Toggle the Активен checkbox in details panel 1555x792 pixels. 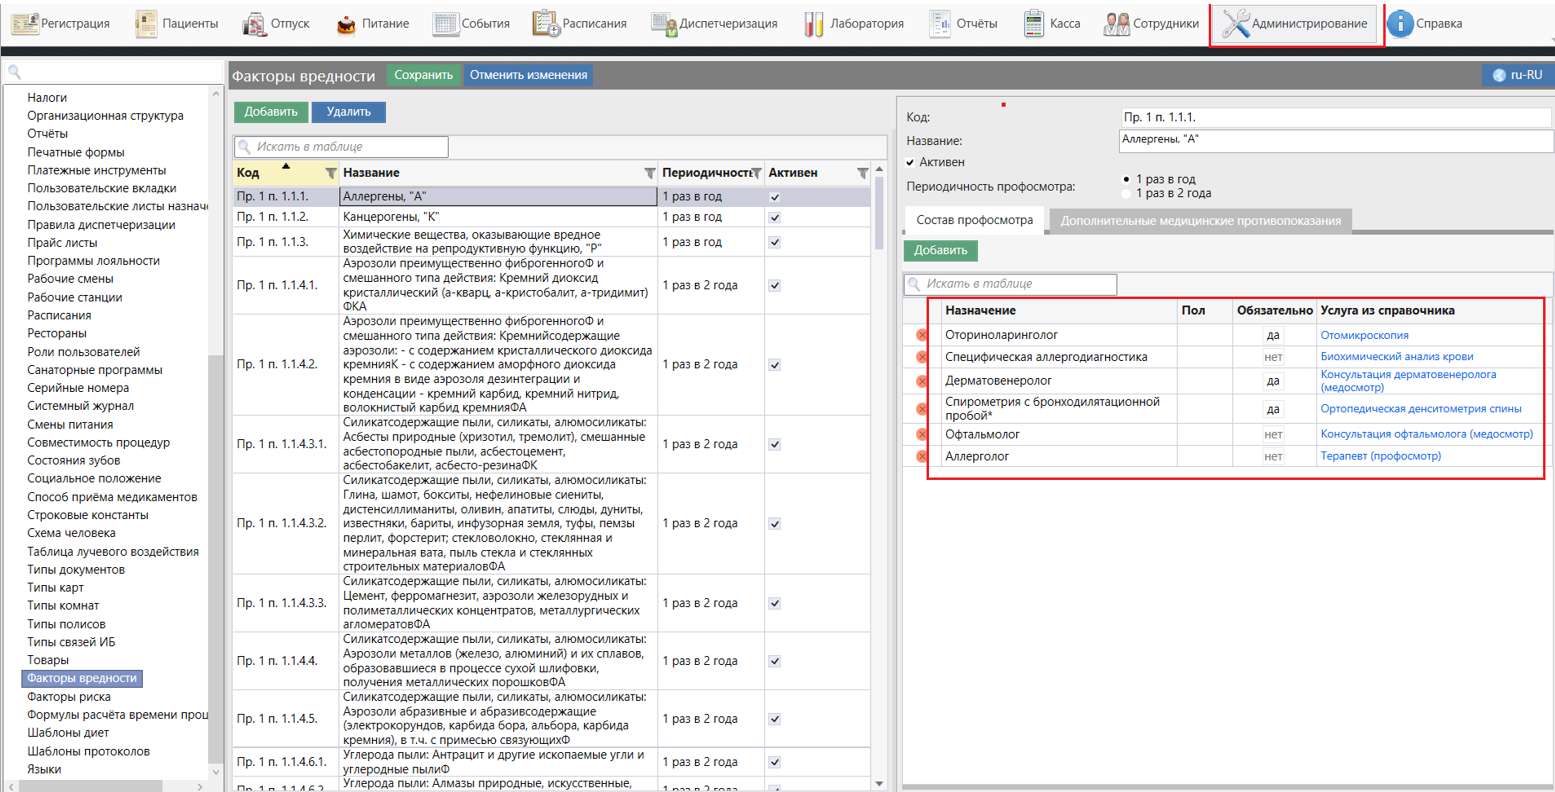tap(911, 162)
